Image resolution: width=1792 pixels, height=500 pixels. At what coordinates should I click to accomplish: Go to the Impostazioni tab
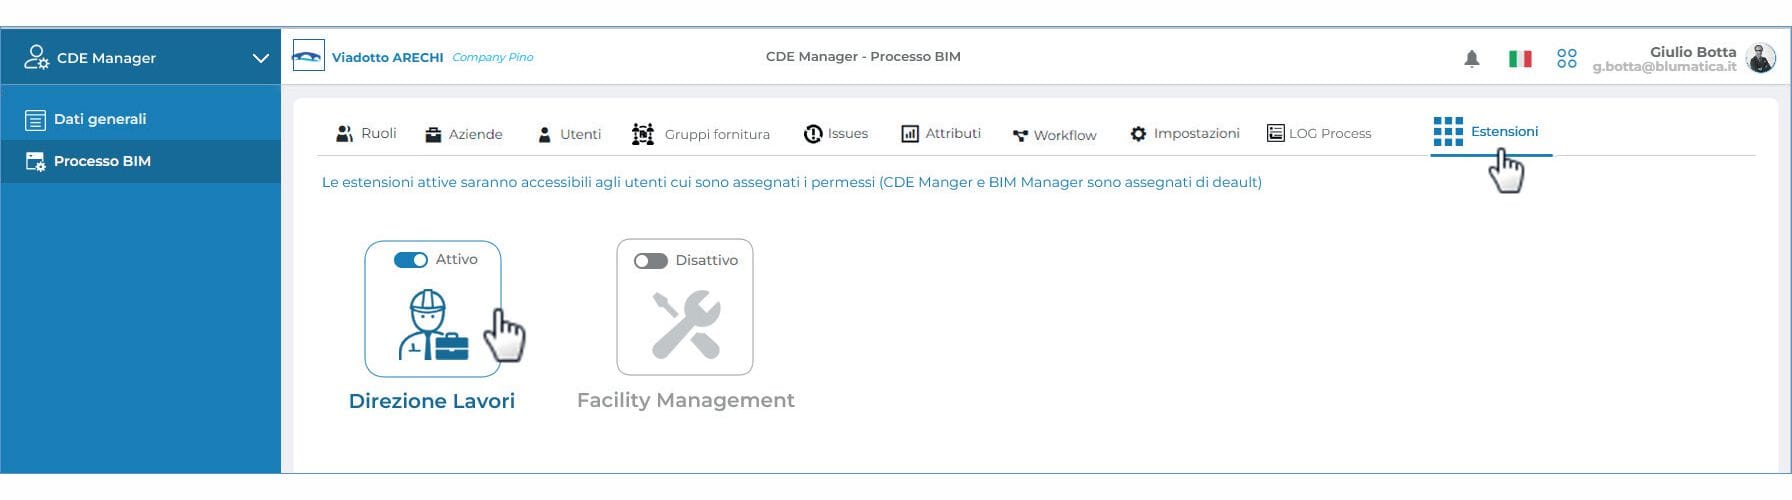coord(1185,134)
